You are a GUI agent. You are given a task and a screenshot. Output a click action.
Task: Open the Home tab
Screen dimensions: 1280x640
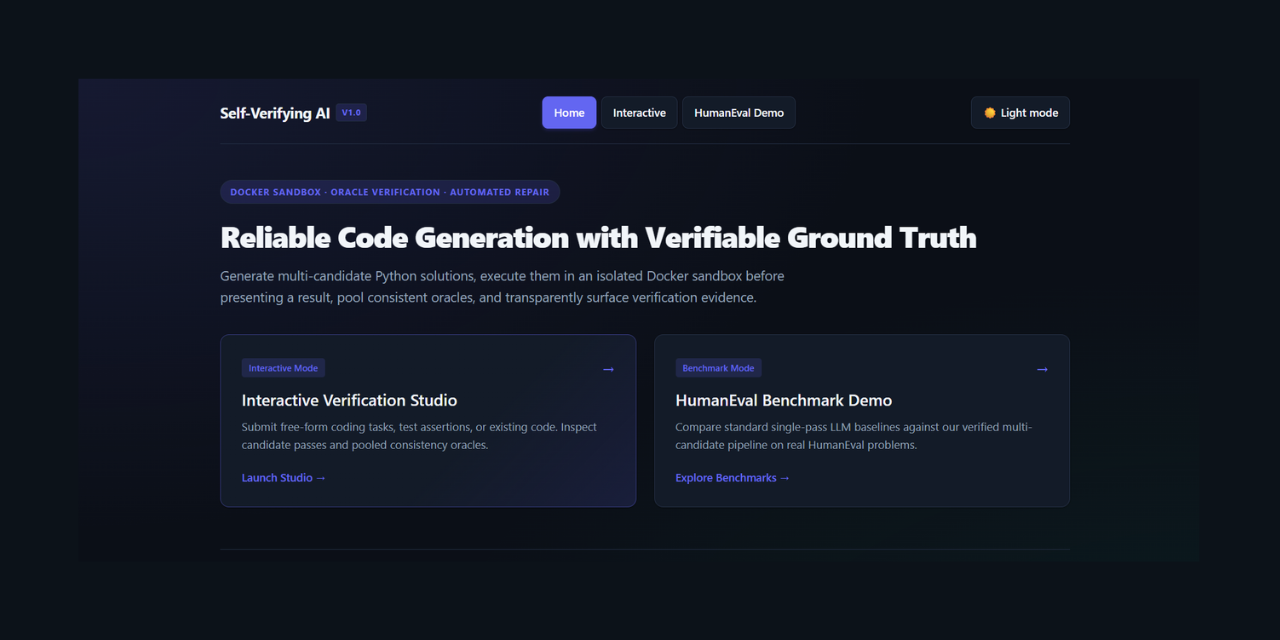[x=569, y=113]
